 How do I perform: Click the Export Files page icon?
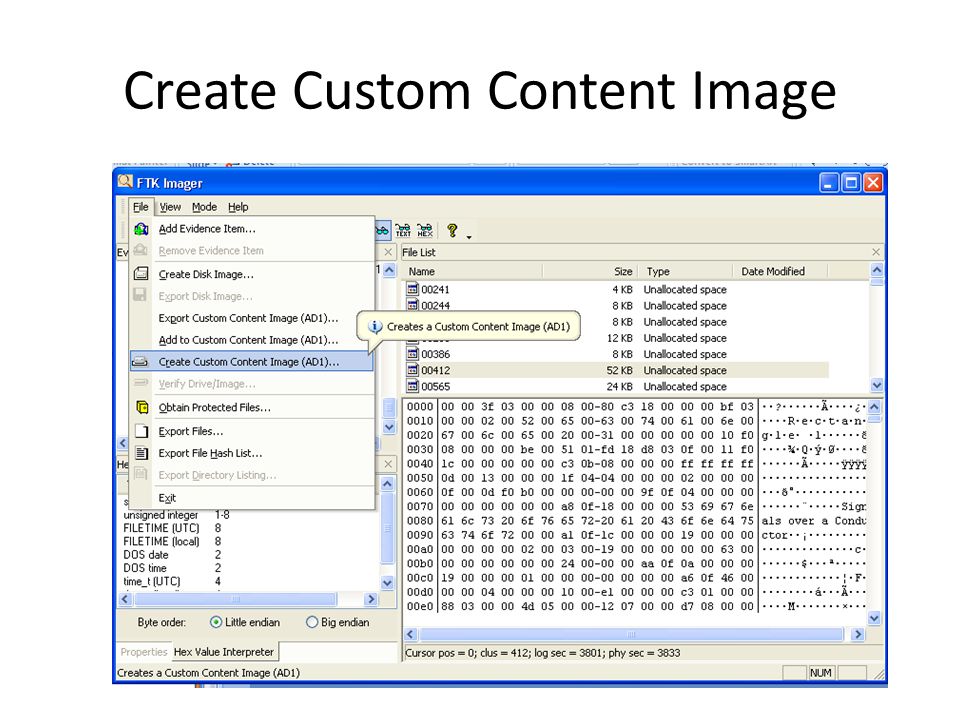pos(141,431)
